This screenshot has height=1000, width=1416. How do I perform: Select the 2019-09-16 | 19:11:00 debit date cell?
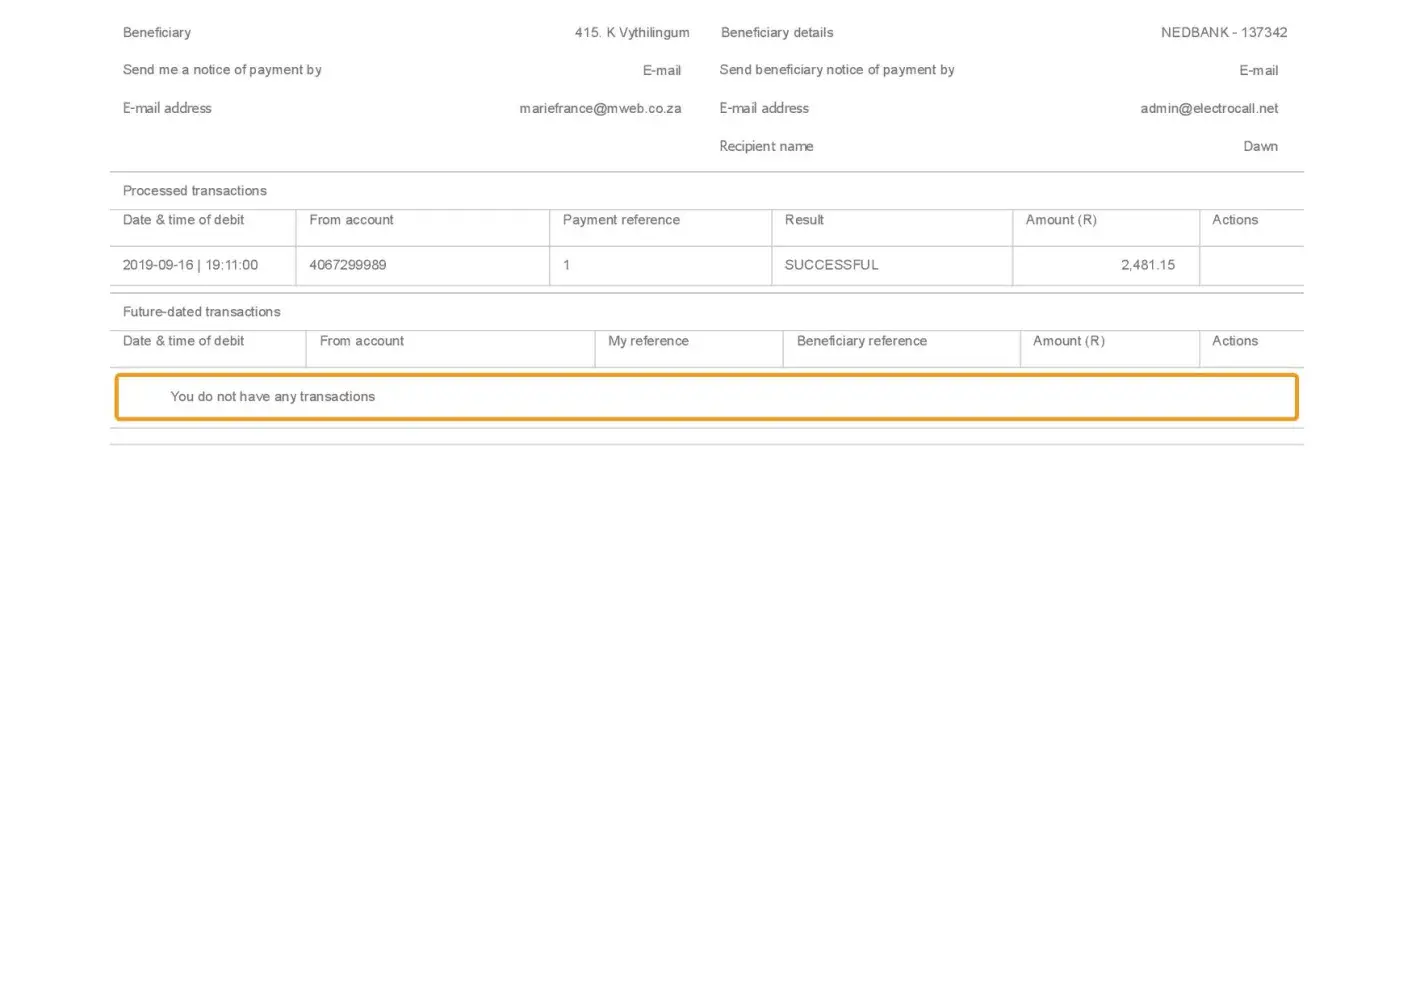click(x=190, y=265)
